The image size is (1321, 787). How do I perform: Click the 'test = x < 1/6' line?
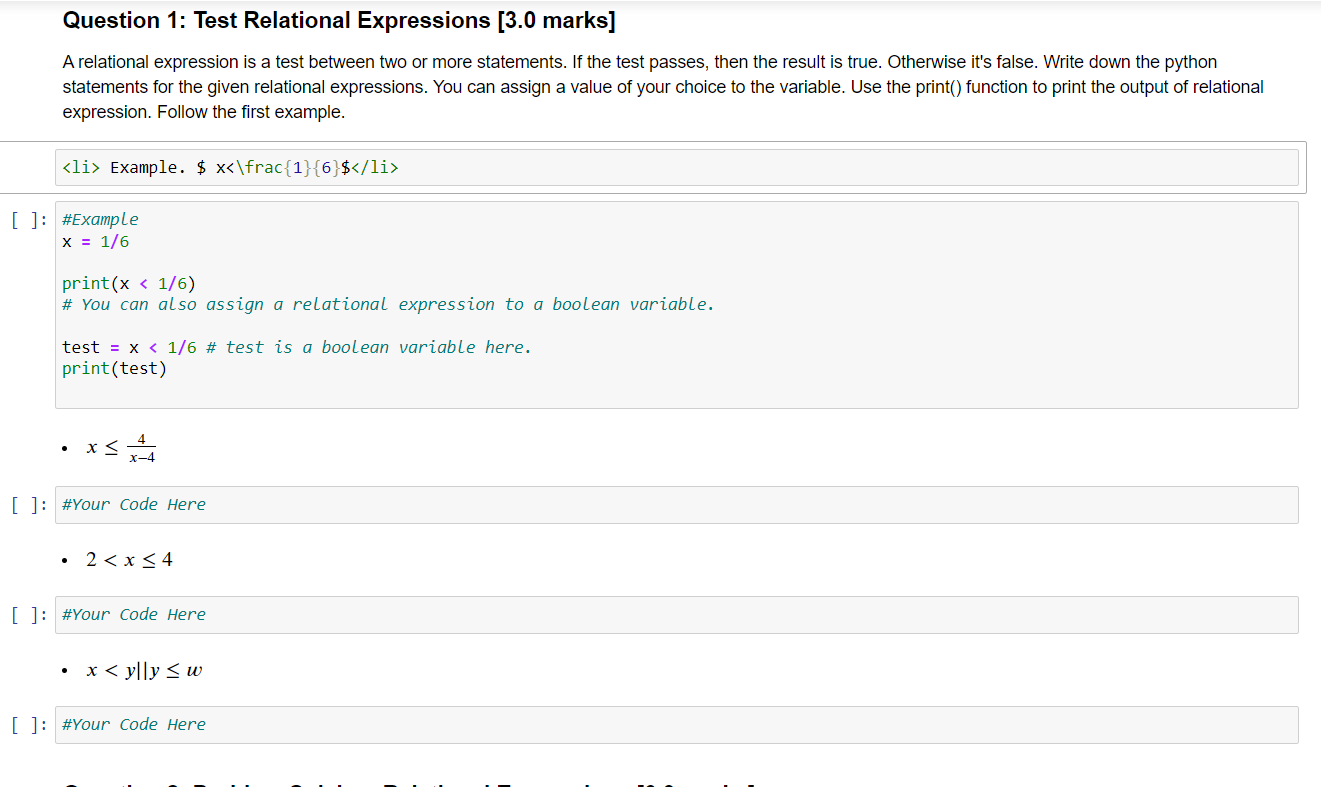click(x=130, y=346)
